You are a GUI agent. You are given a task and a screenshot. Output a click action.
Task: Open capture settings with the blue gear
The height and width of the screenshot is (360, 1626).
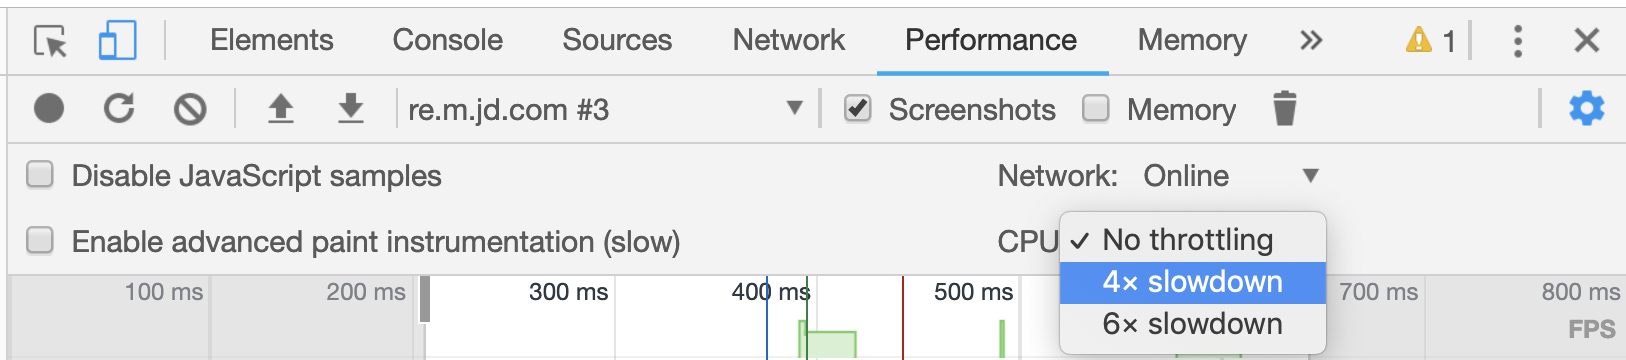pyautogui.click(x=1587, y=108)
